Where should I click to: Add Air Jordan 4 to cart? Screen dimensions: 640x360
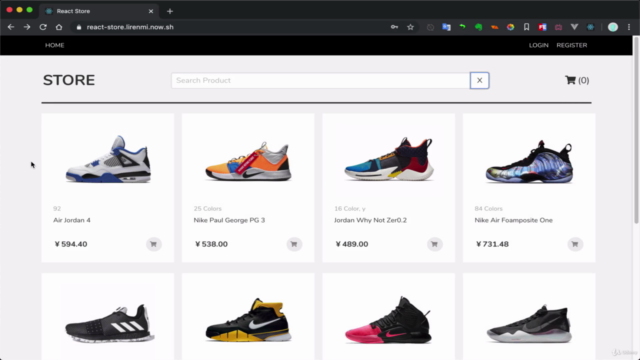153,244
